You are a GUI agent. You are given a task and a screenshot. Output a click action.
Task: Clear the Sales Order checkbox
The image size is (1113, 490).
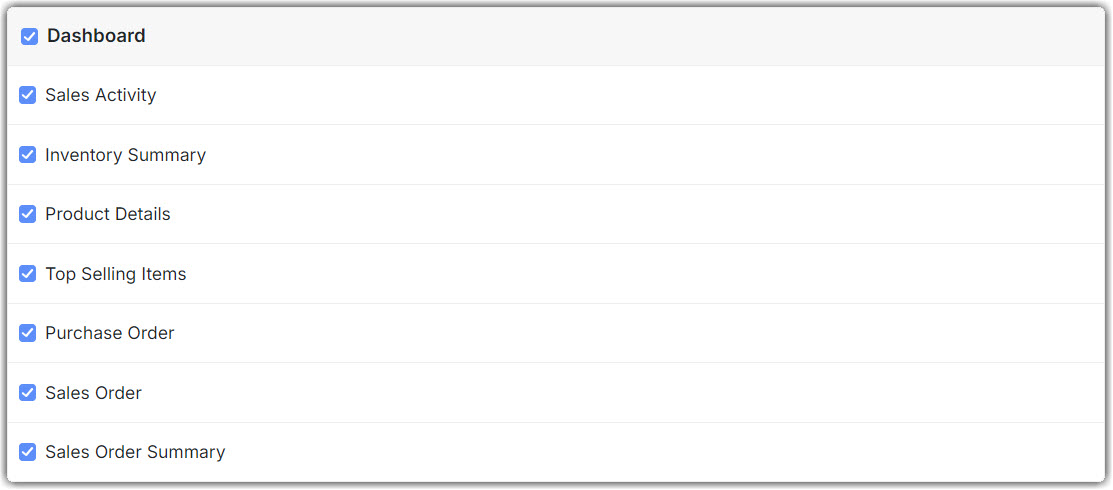(x=28, y=393)
